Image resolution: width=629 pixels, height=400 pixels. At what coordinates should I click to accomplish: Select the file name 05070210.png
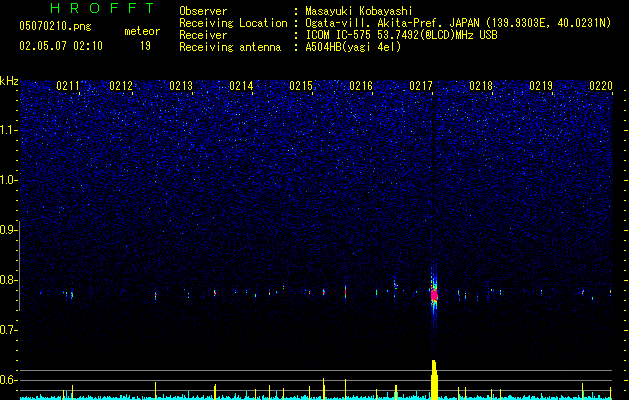[x=55, y=27]
